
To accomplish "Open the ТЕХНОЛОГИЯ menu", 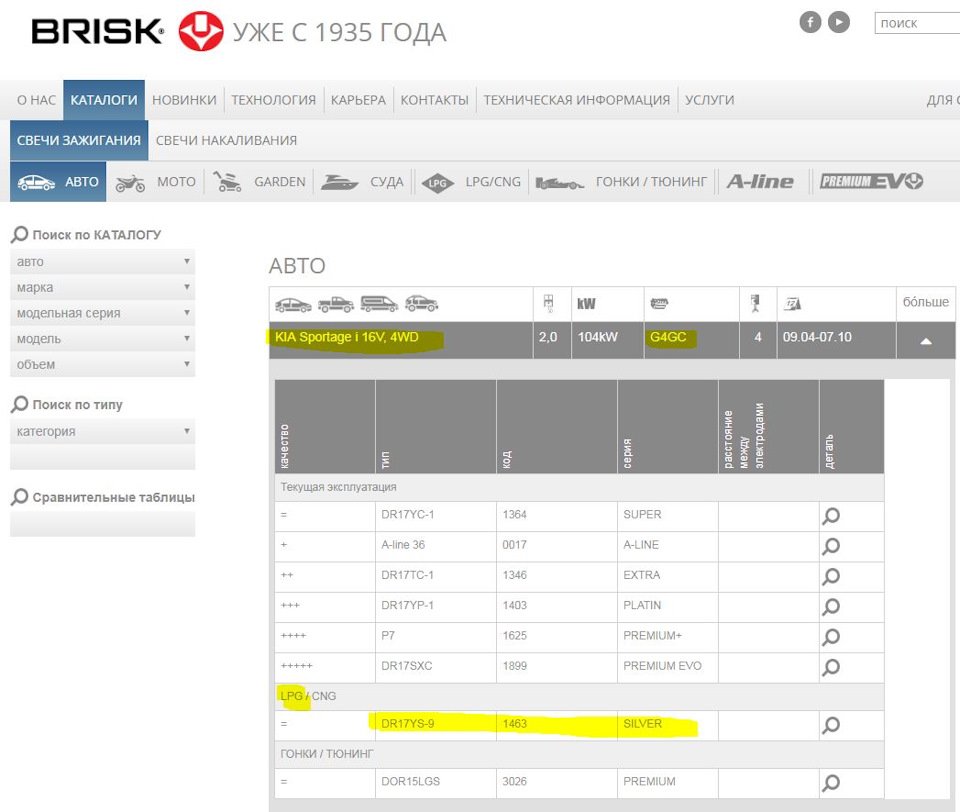I will coord(274,100).
